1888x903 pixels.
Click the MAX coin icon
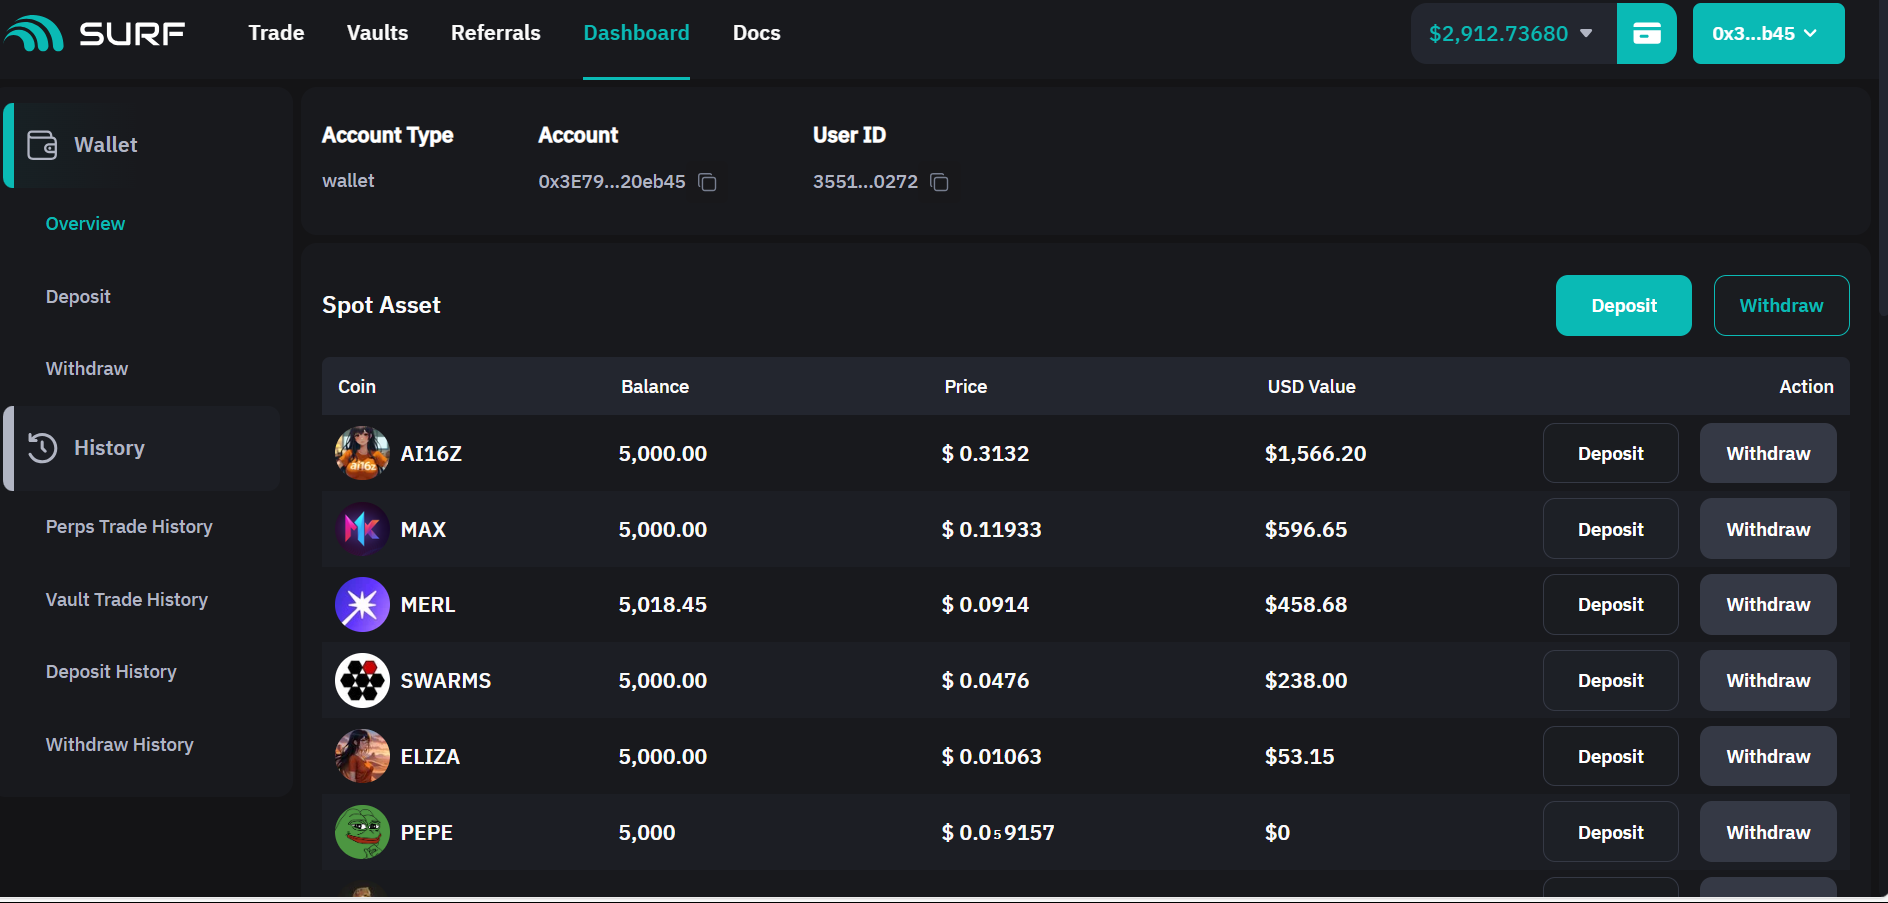362,529
